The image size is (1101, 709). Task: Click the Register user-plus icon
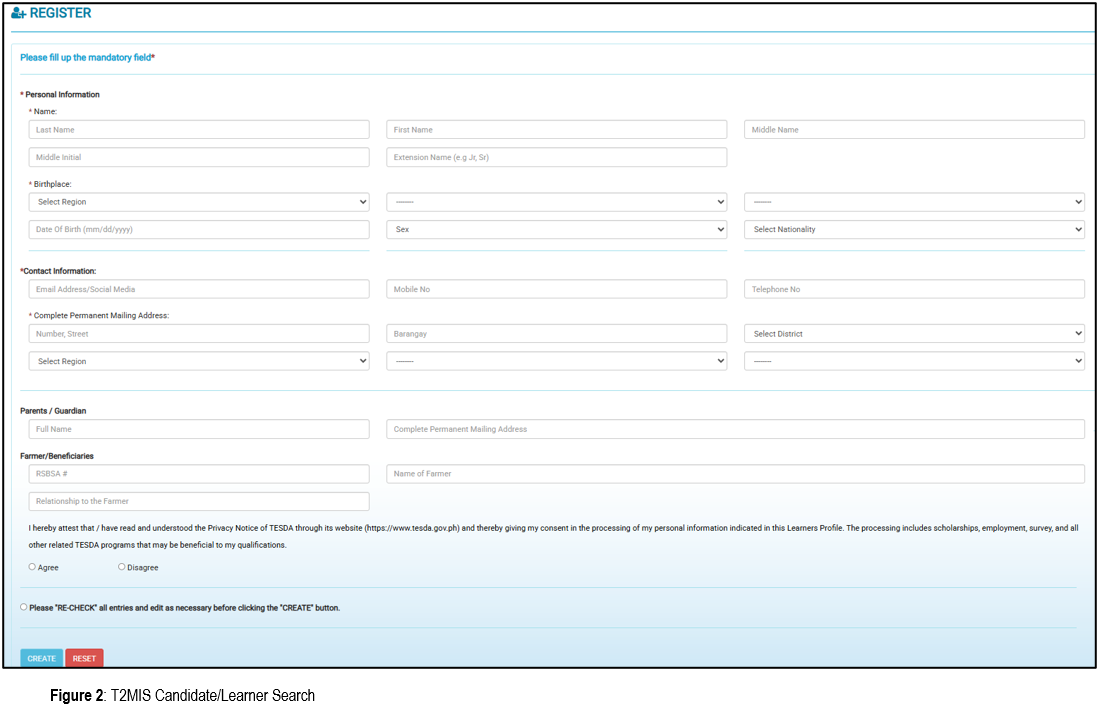pyautogui.click(x=18, y=13)
